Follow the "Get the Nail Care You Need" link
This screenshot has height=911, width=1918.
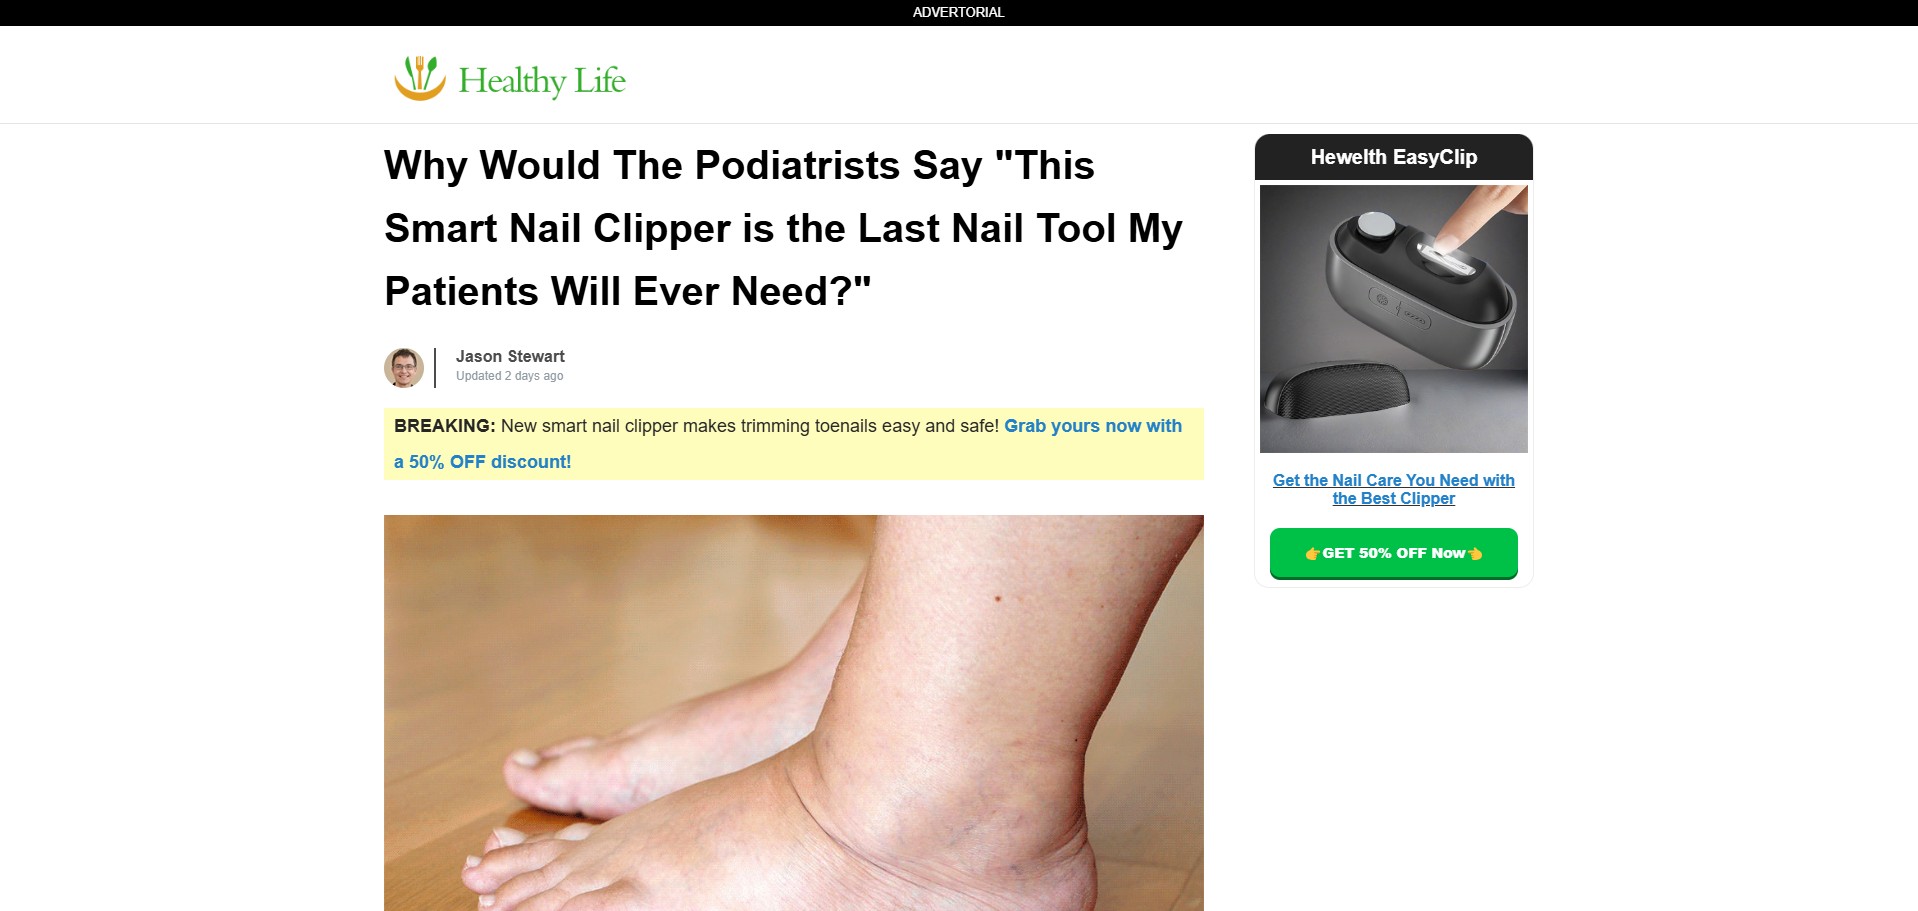1393,489
